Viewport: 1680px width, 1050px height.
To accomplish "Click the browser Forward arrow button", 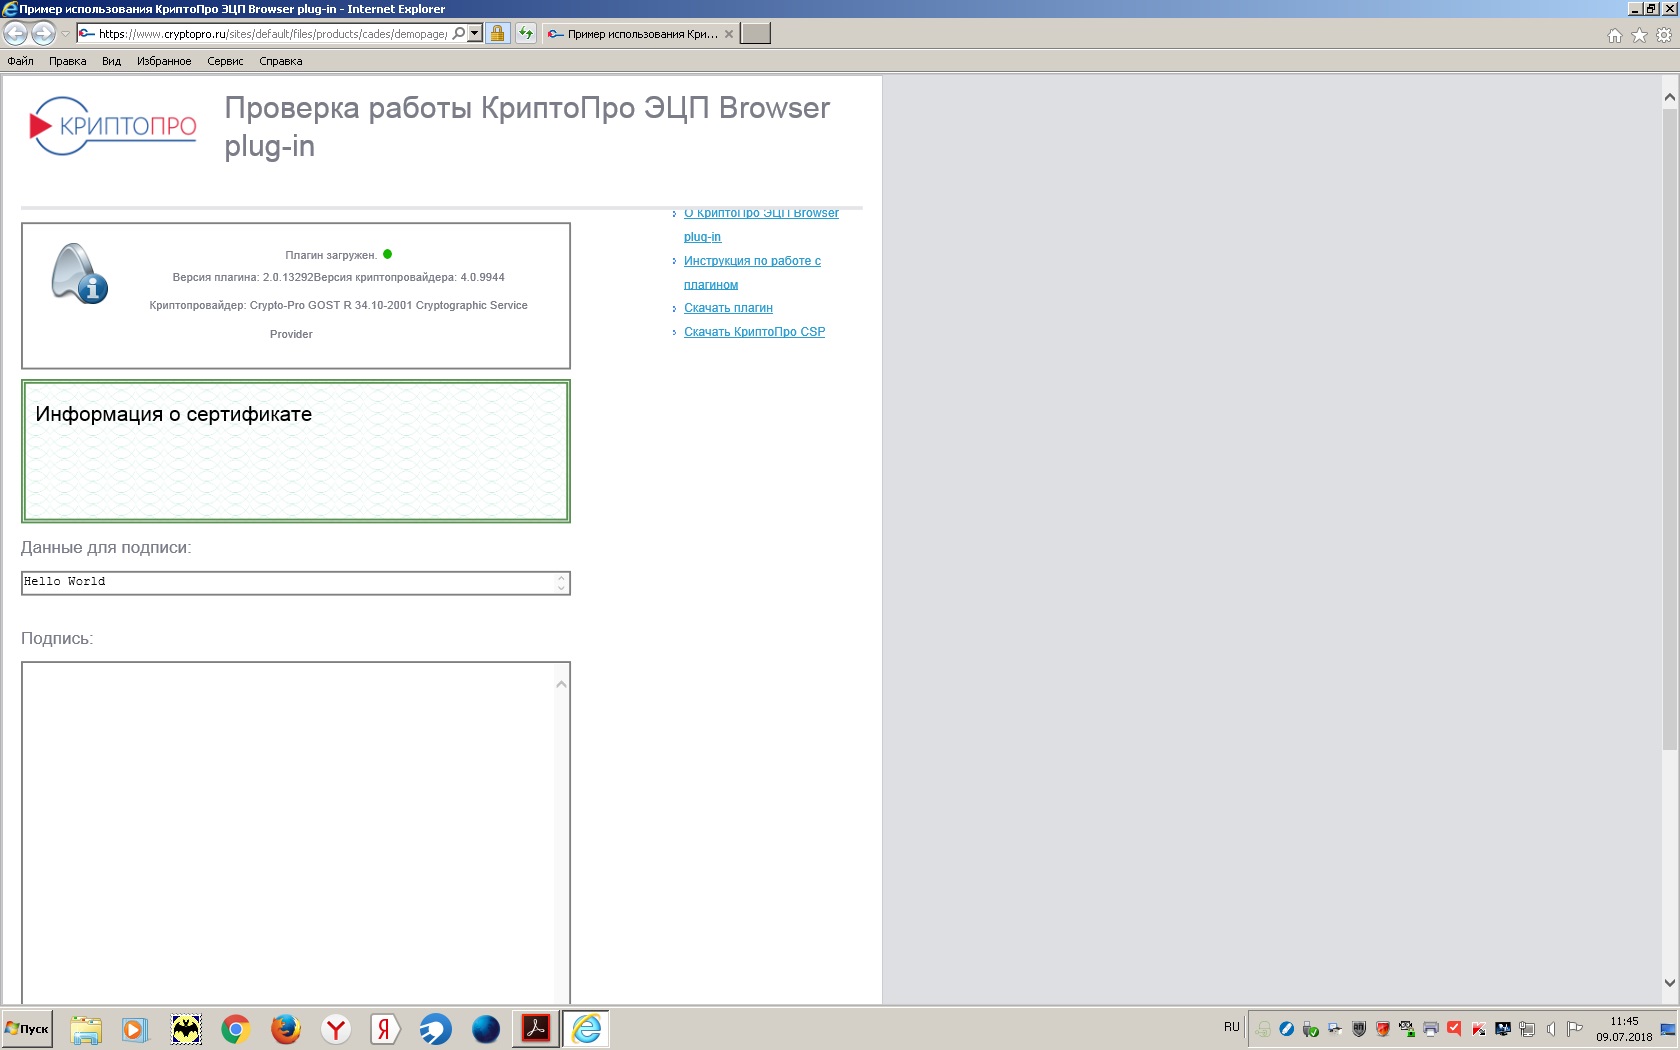I will [x=43, y=34].
